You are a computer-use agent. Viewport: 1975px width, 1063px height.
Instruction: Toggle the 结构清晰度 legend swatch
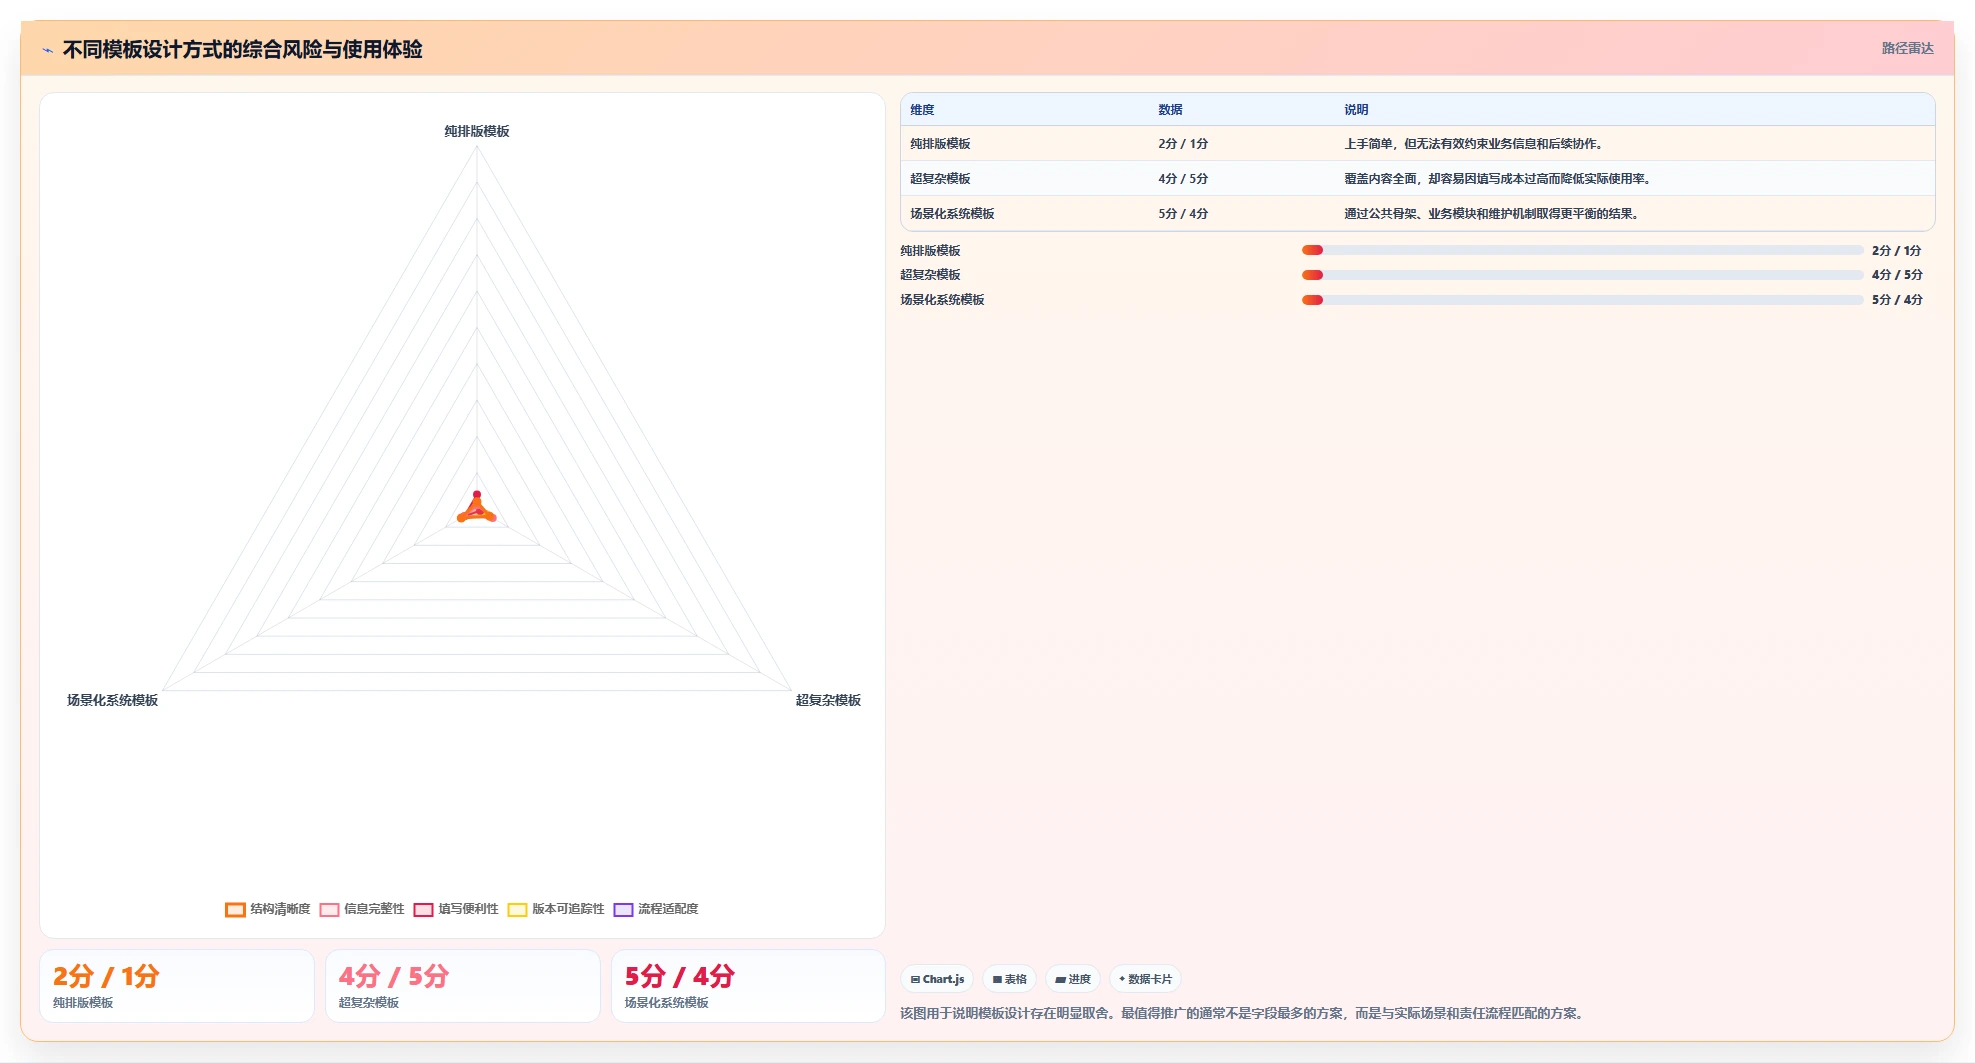point(235,910)
